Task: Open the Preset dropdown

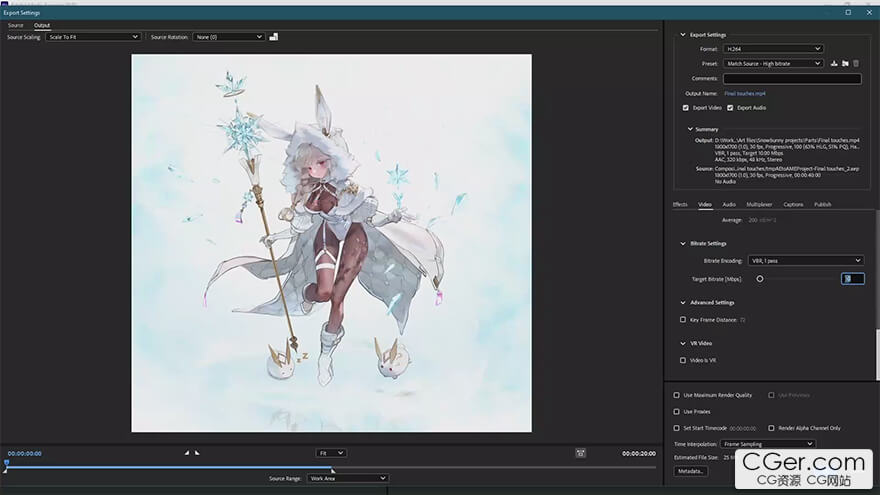Action: click(x=773, y=63)
